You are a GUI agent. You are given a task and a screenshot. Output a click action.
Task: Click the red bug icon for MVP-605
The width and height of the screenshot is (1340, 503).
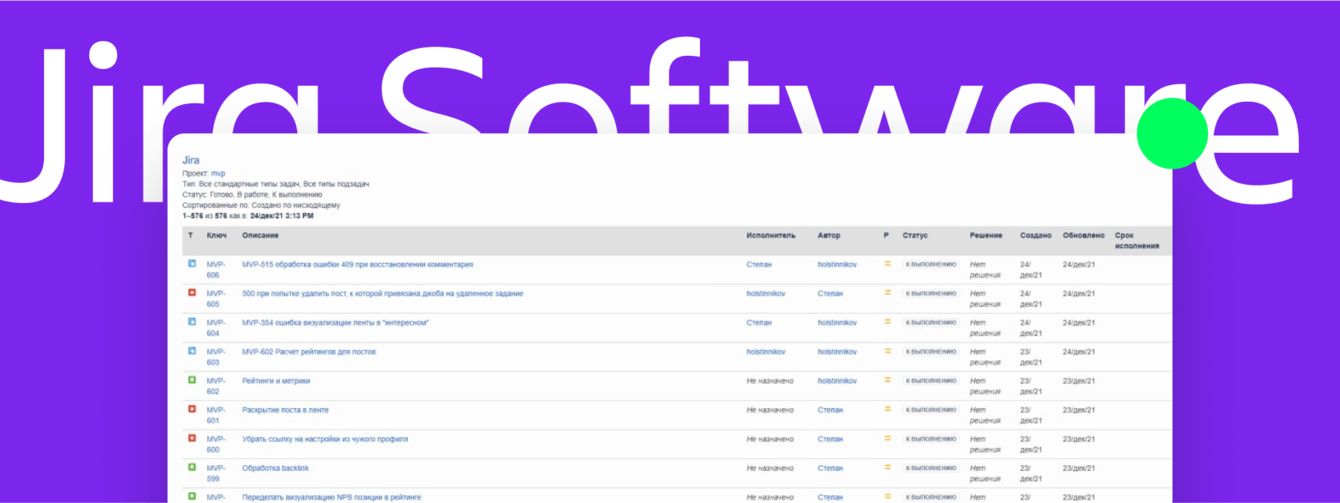(192, 293)
